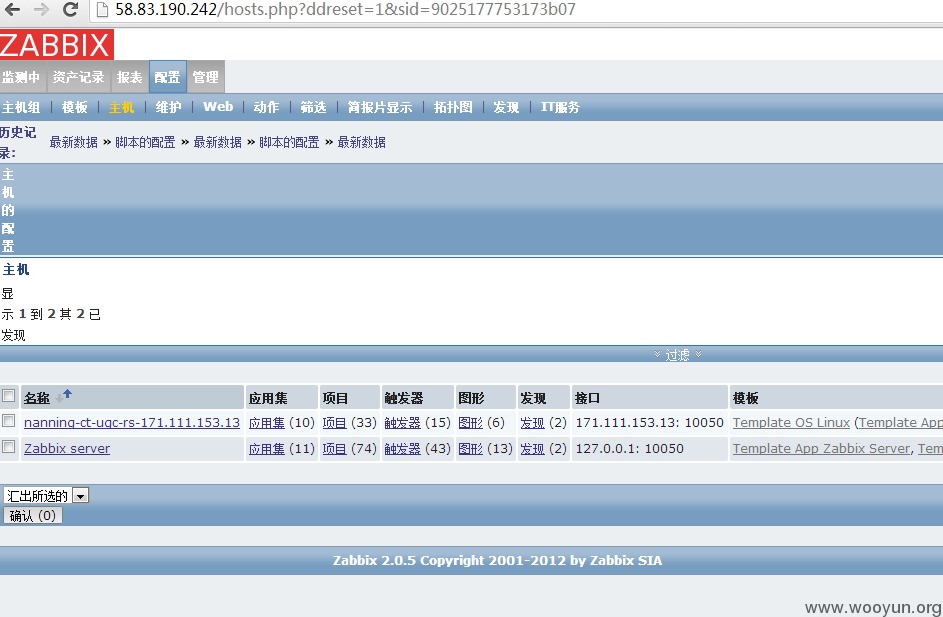Image resolution: width=943 pixels, height=617 pixels.
Task: Sort by 名称 column header
Action: (37, 398)
